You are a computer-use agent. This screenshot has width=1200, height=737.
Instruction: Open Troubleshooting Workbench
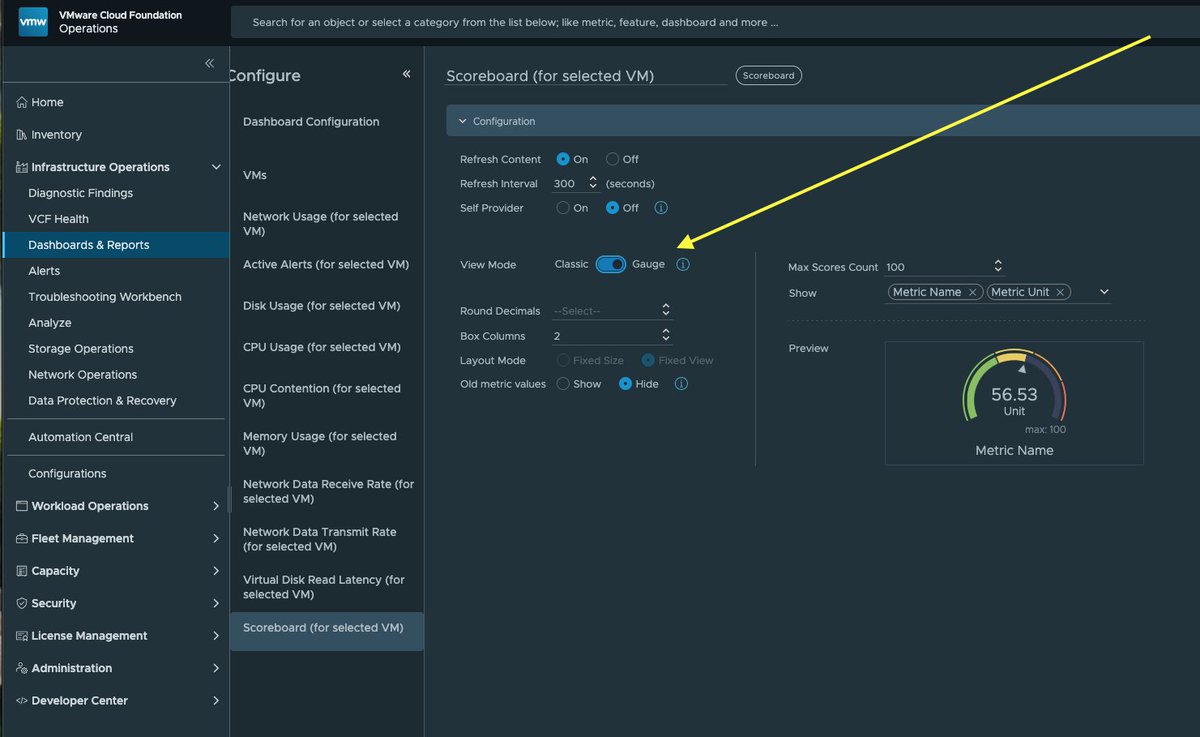click(x=105, y=297)
